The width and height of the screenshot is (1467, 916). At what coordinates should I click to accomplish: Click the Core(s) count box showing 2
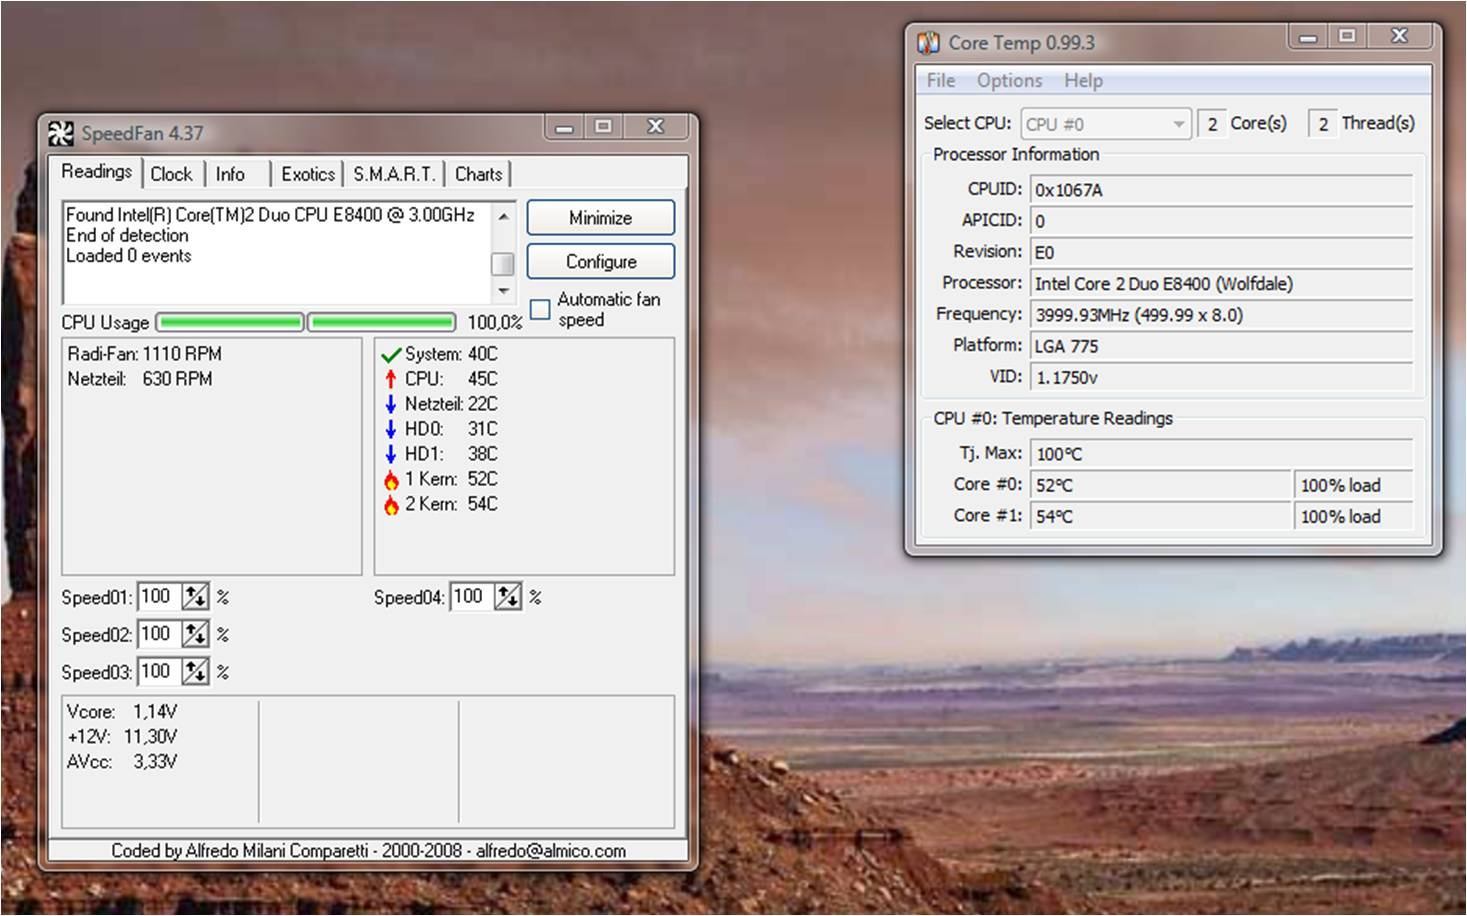(x=1211, y=124)
